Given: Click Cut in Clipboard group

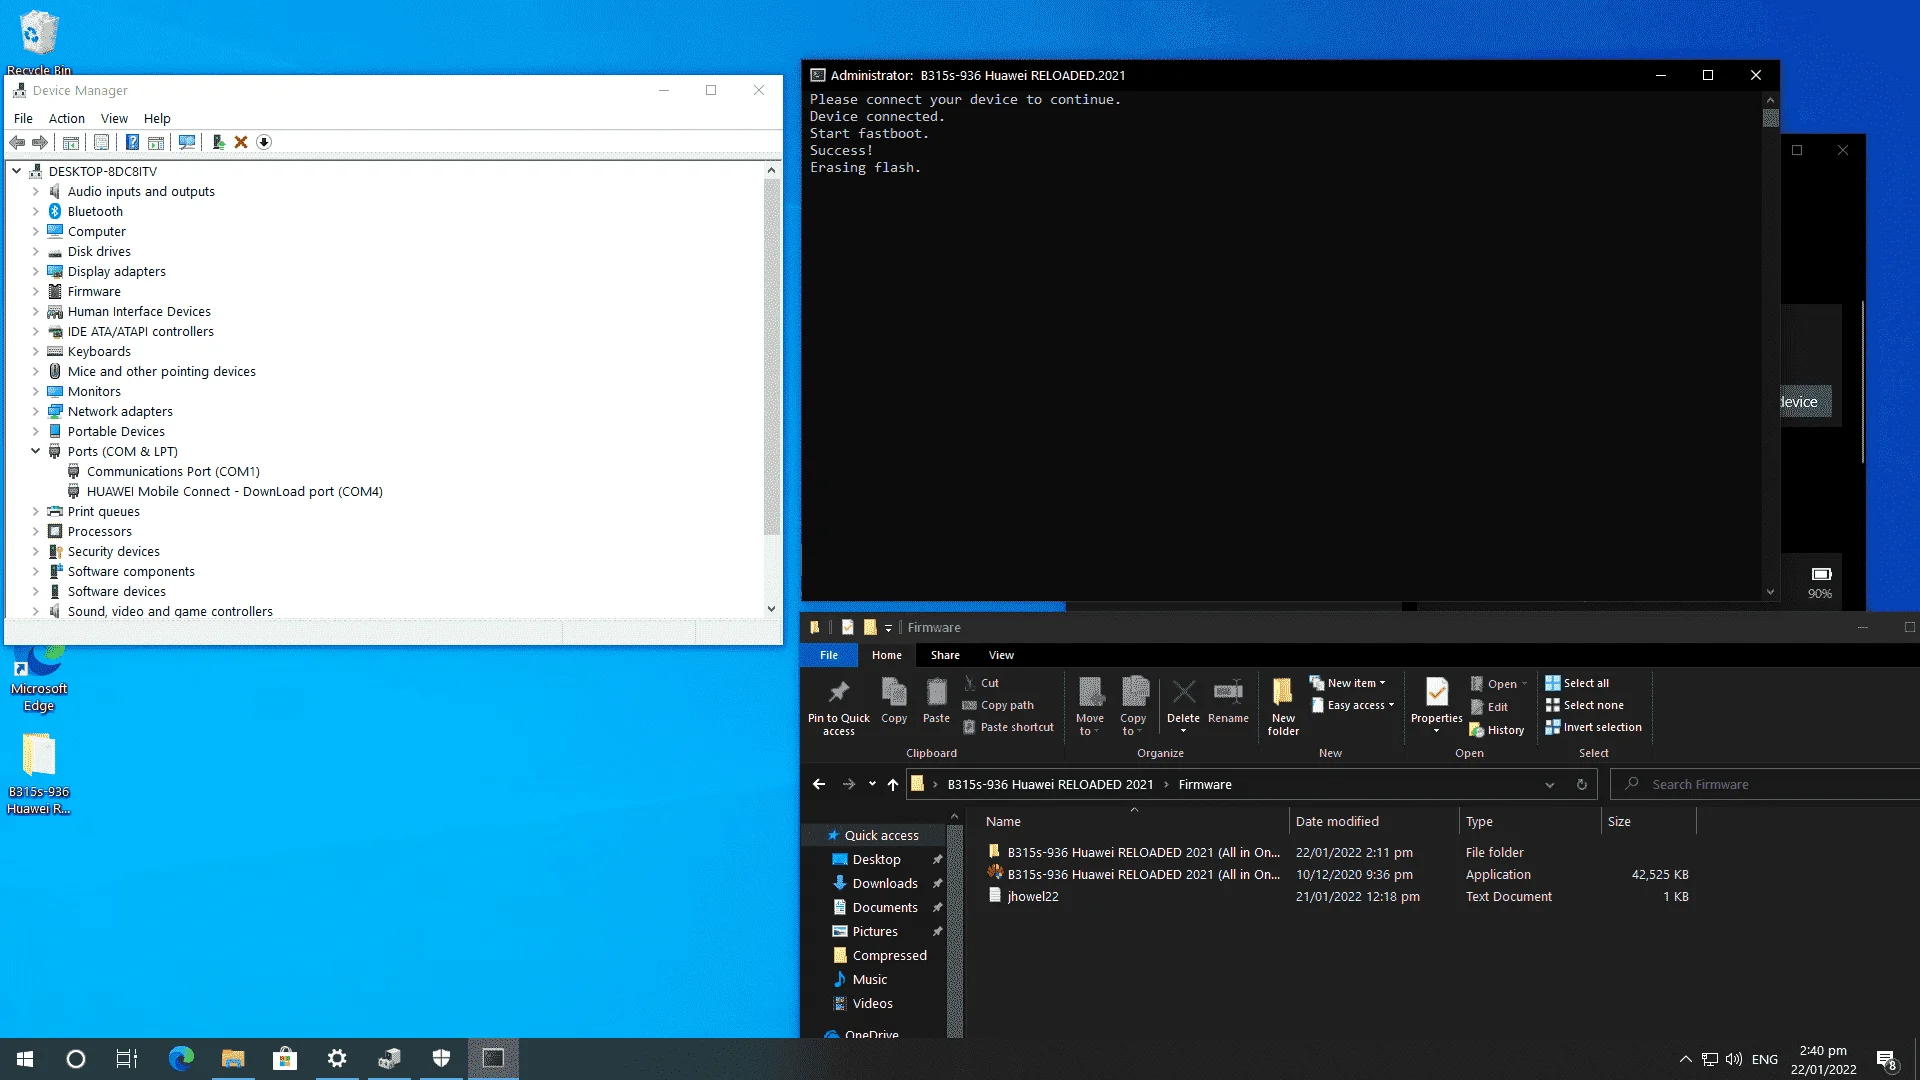Looking at the screenshot, I should click(x=981, y=683).
